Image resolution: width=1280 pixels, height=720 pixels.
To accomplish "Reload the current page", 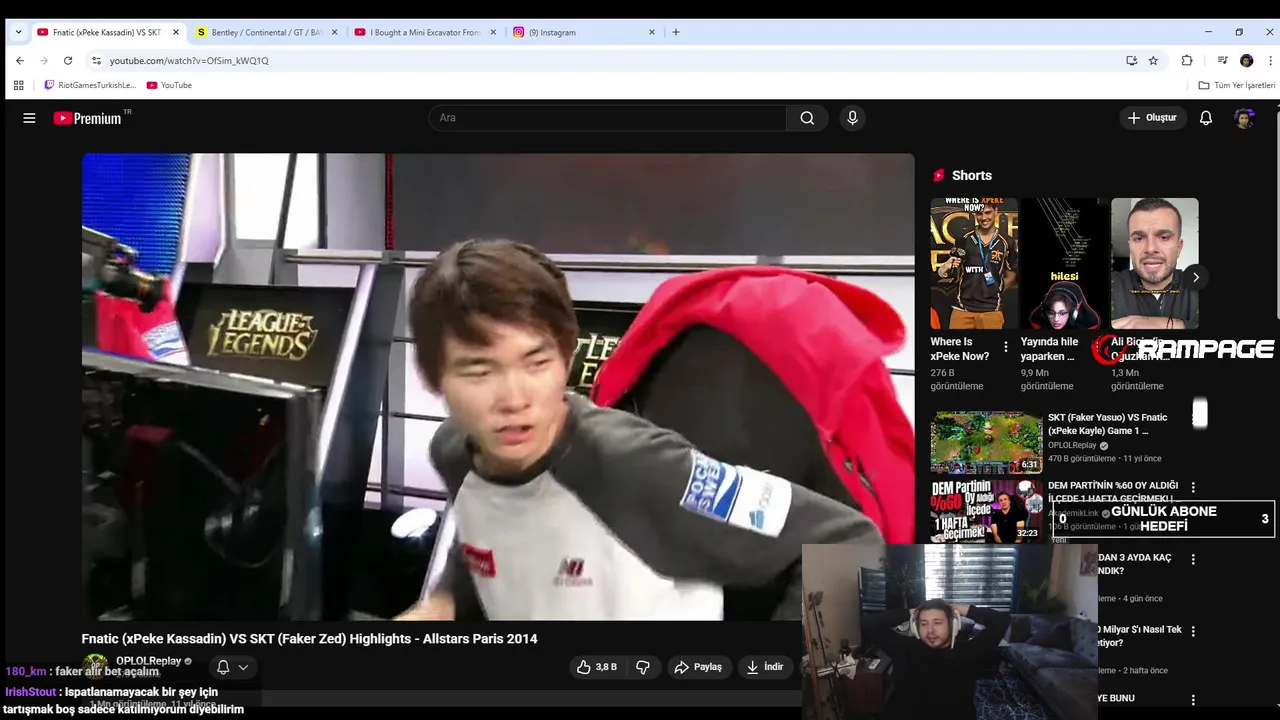I will click(x=68, y=60).
